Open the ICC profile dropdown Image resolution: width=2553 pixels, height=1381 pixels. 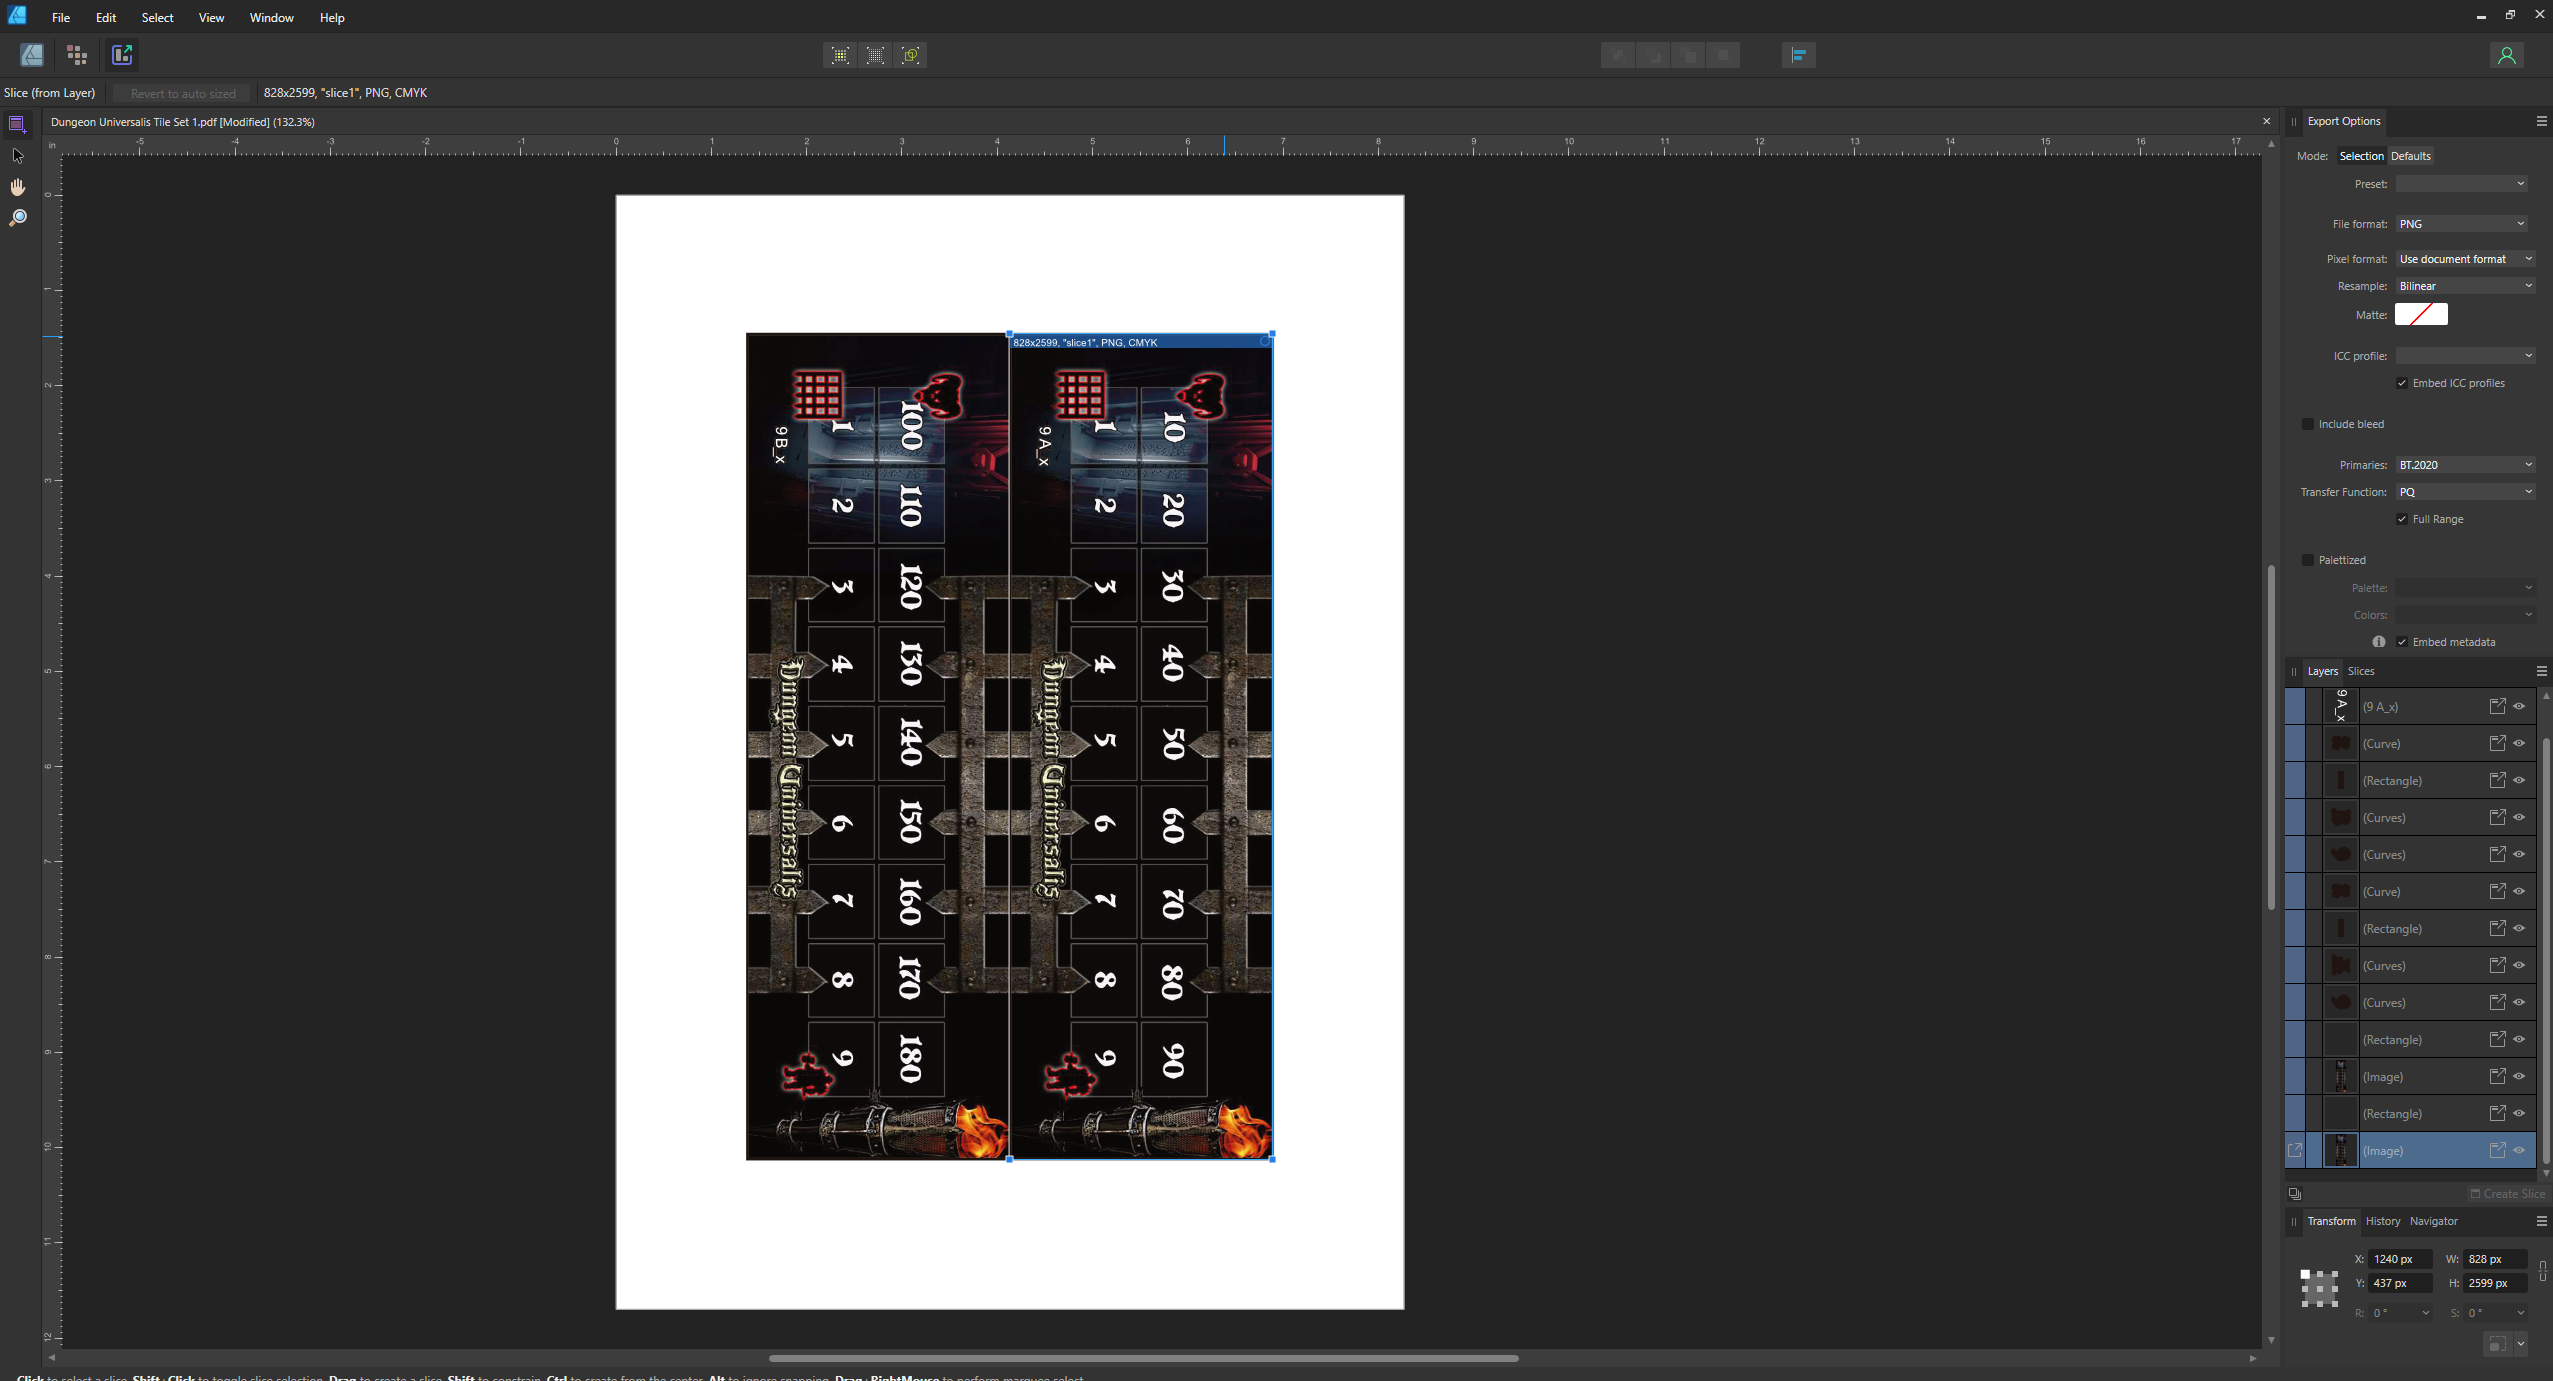[2465, 356]
